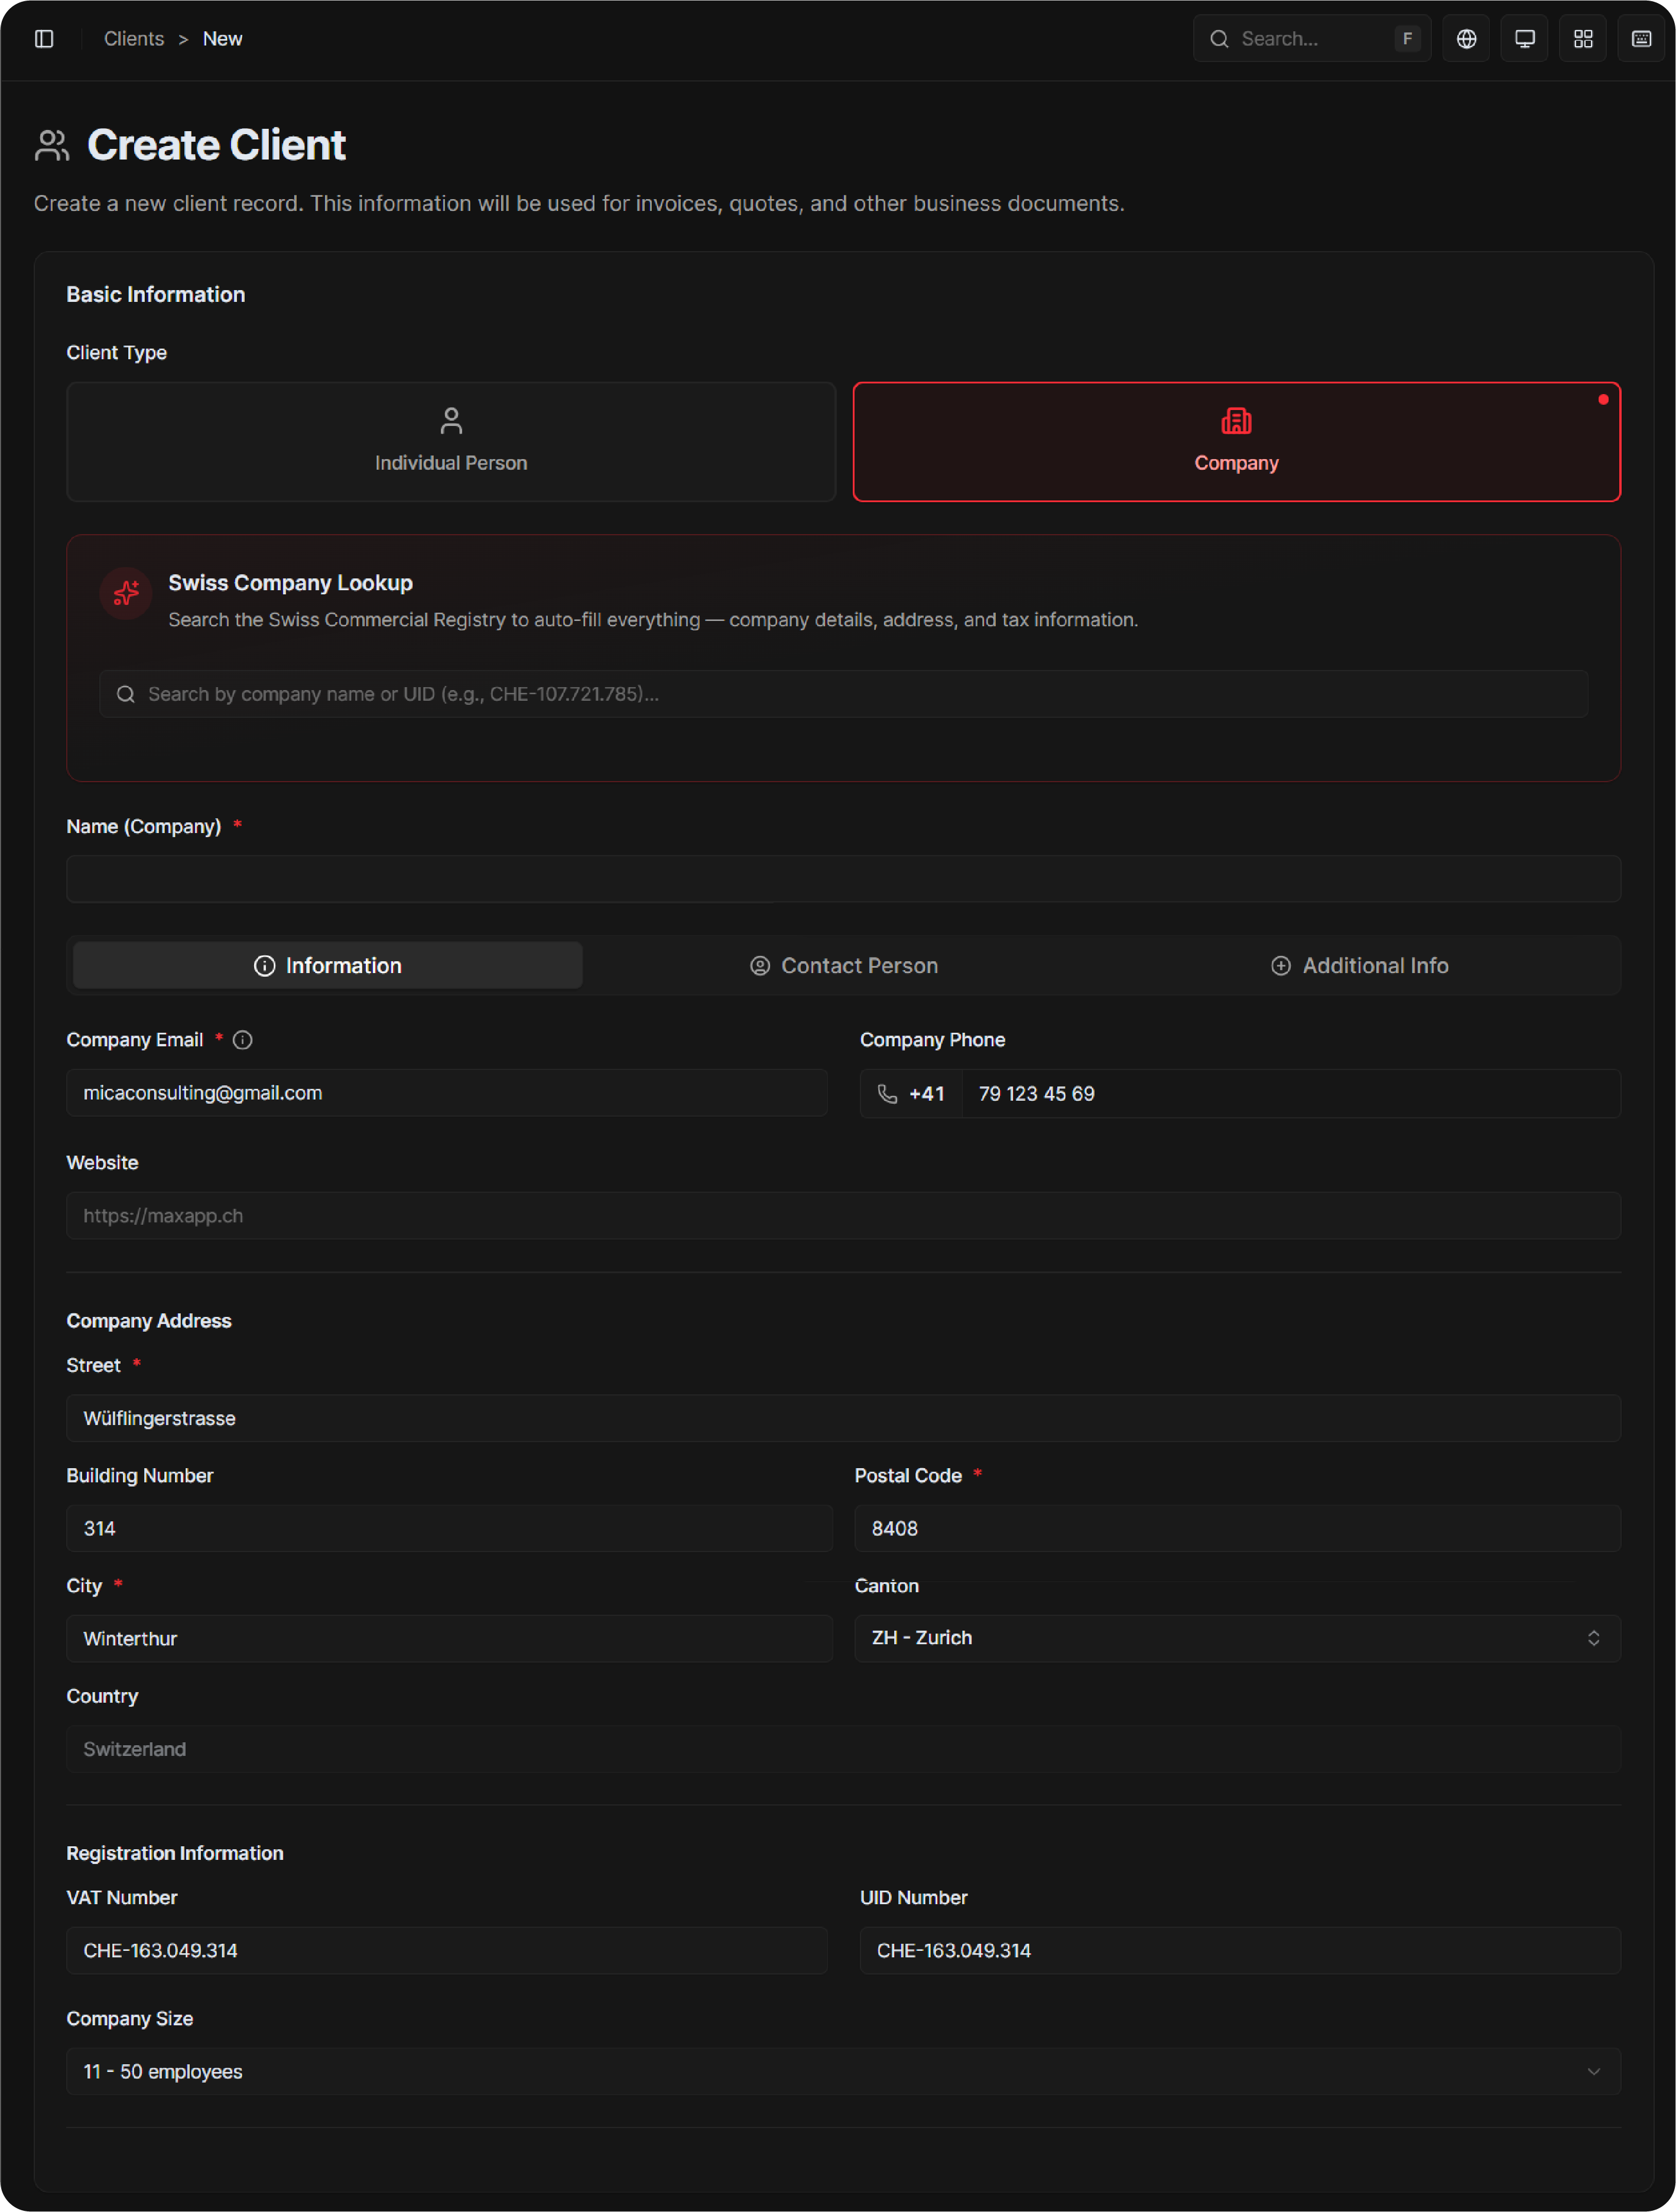Open the +41 country code selector
Image resolution: width=1676 pixels, height=2212 pixels.
point(911,1093)
